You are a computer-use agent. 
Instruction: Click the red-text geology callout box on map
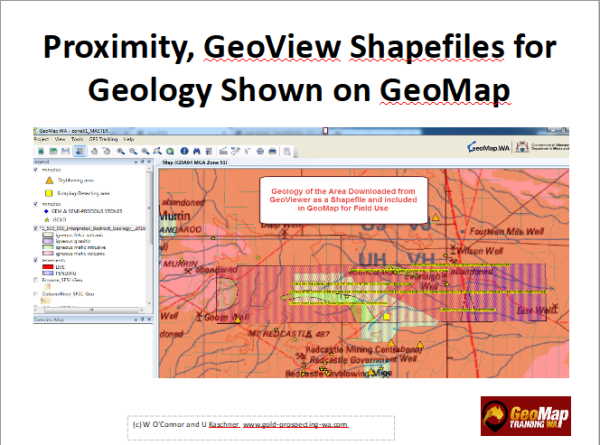point(343,200)
